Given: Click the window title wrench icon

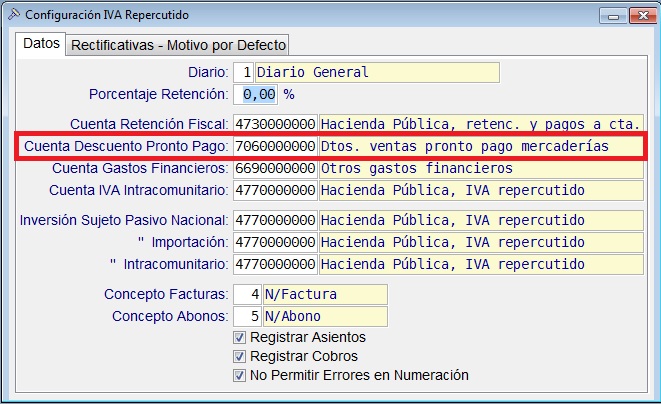Looking at the screenshot, I should click(x=14, y=15).
